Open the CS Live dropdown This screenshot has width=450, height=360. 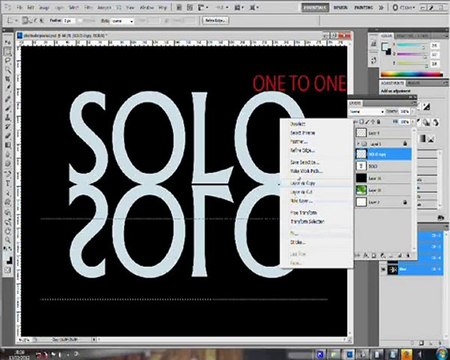pyautogui.click(x=403, y=7)
